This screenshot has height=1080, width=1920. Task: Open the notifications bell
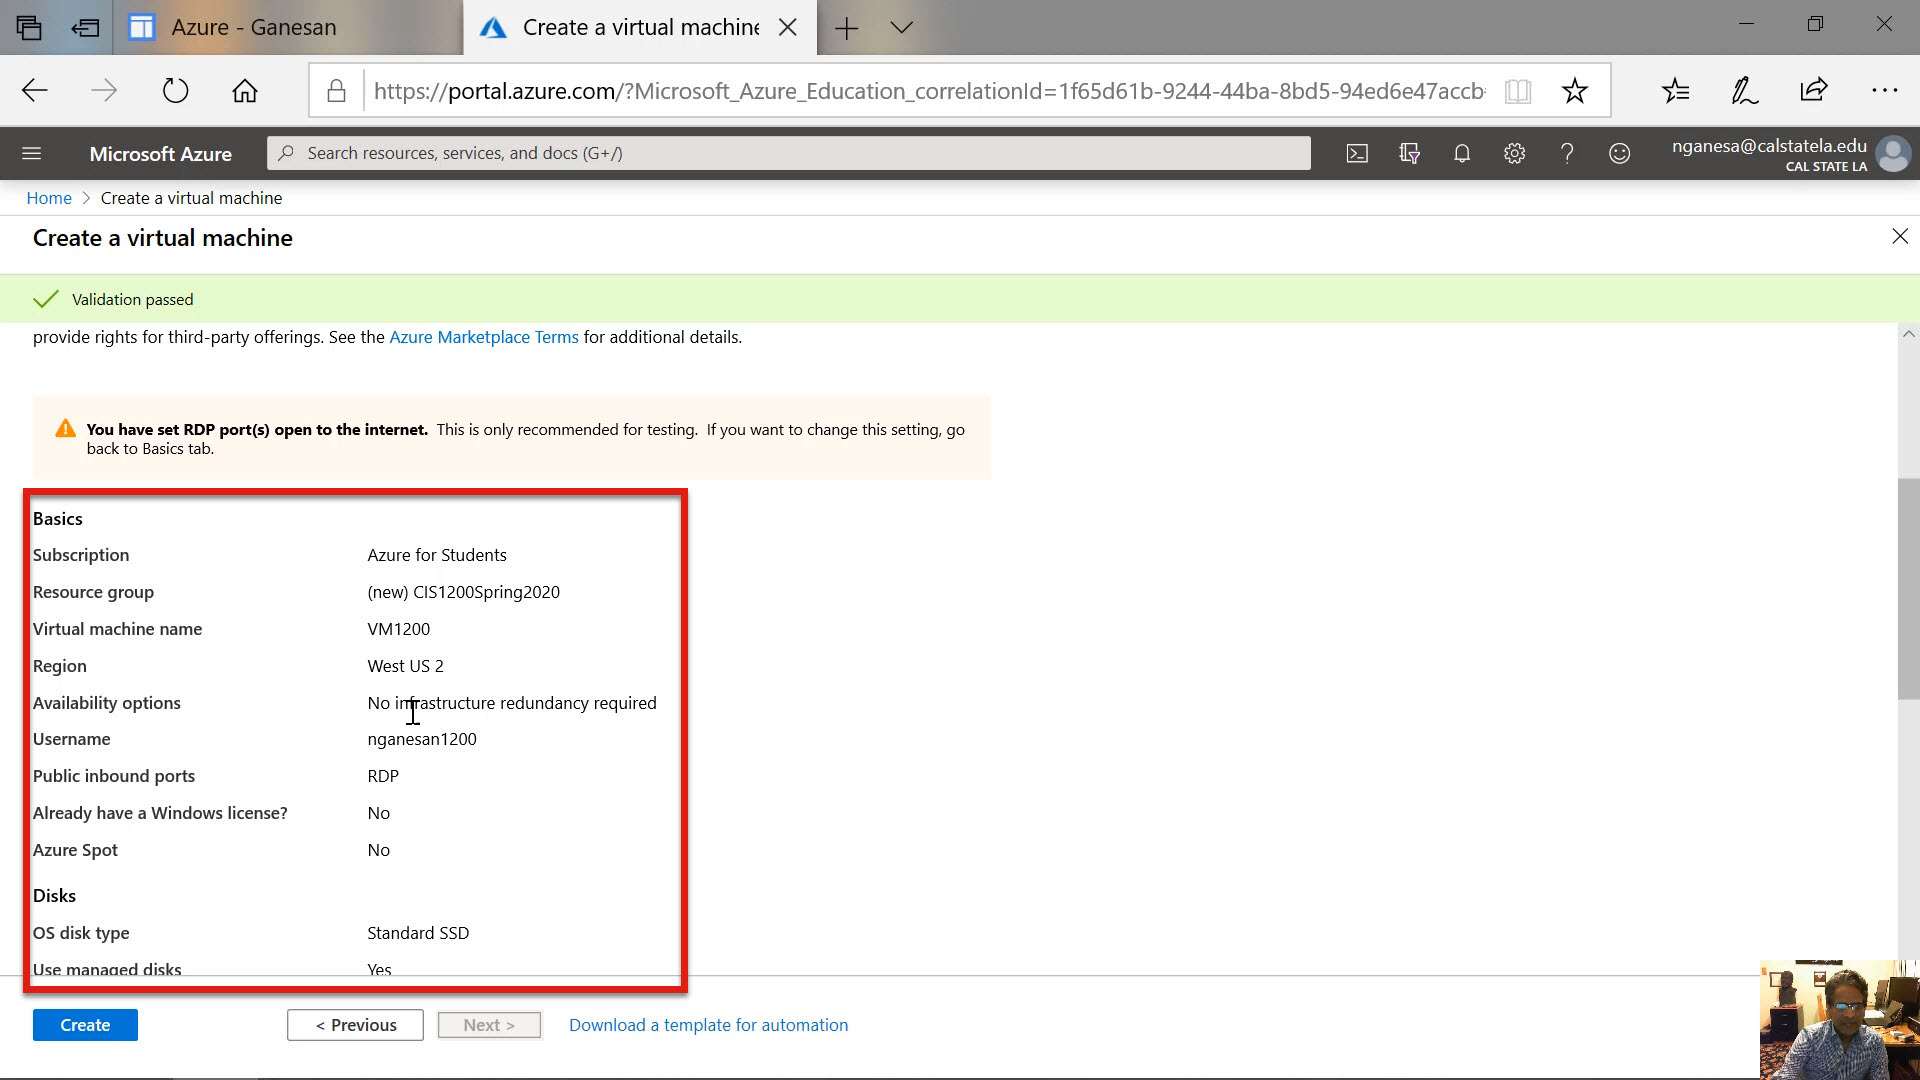[x=1462, y=153]
